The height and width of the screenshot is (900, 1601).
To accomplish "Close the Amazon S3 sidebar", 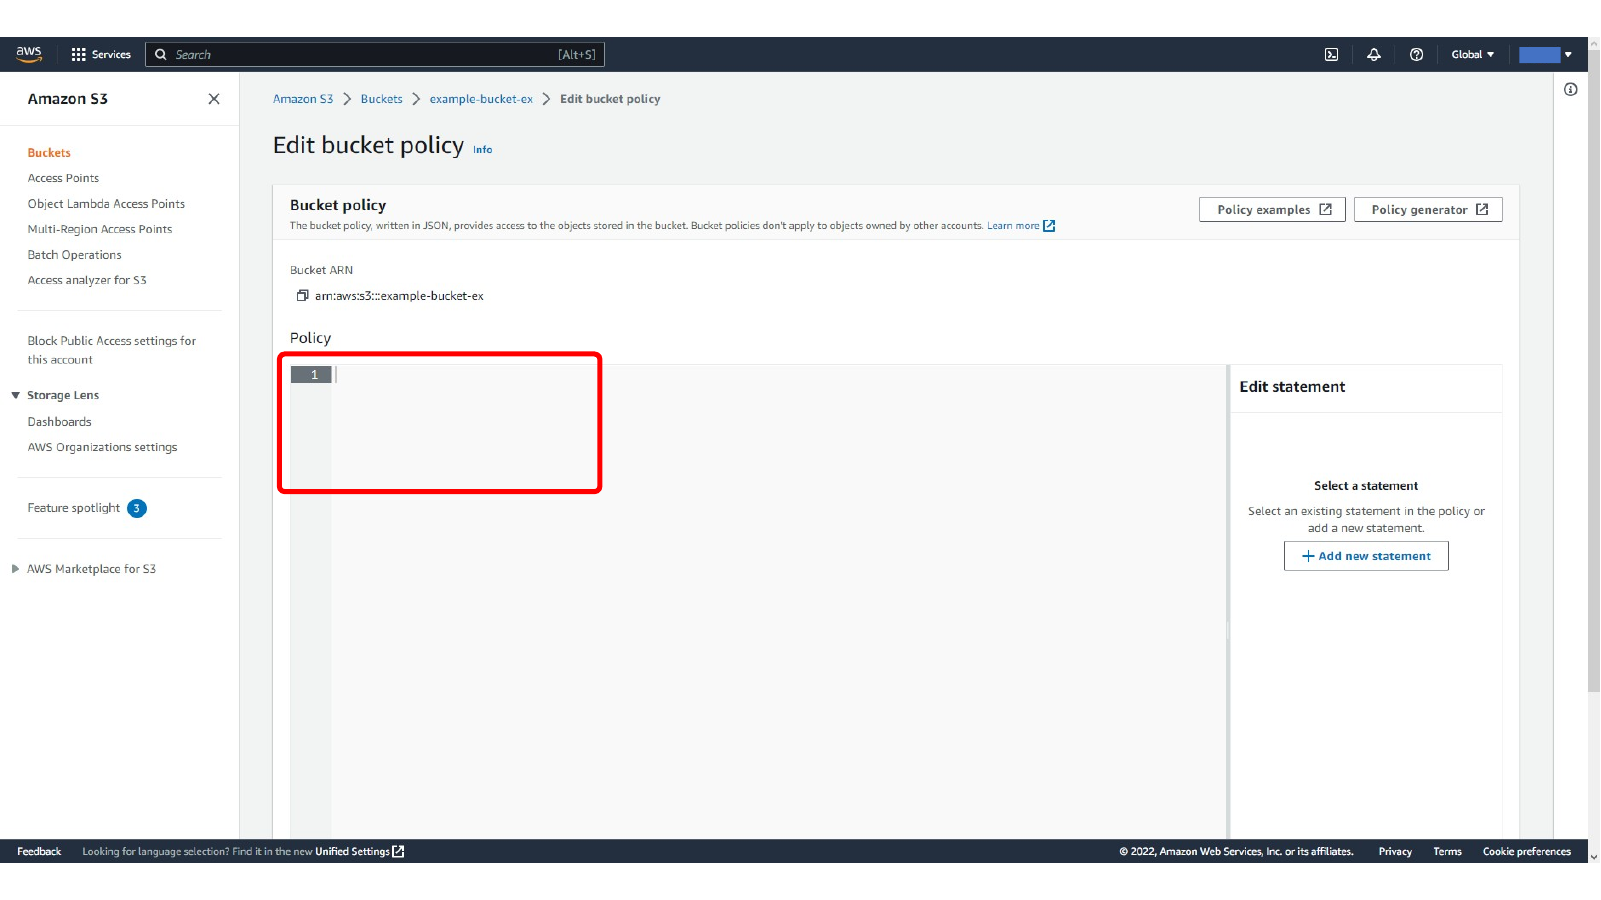I will tap(214, 99).
